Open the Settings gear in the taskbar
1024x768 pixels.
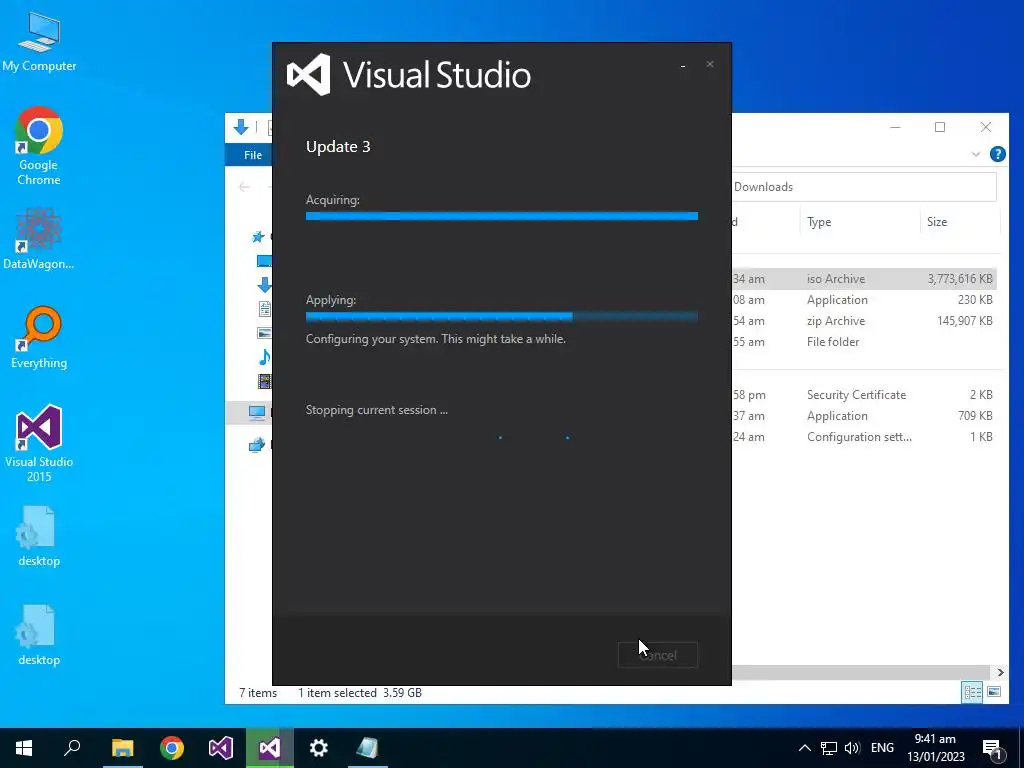319,748
